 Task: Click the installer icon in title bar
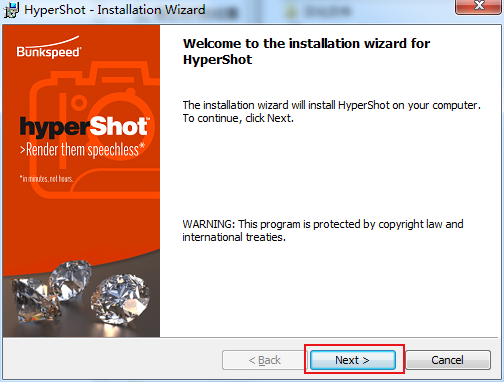11,10
